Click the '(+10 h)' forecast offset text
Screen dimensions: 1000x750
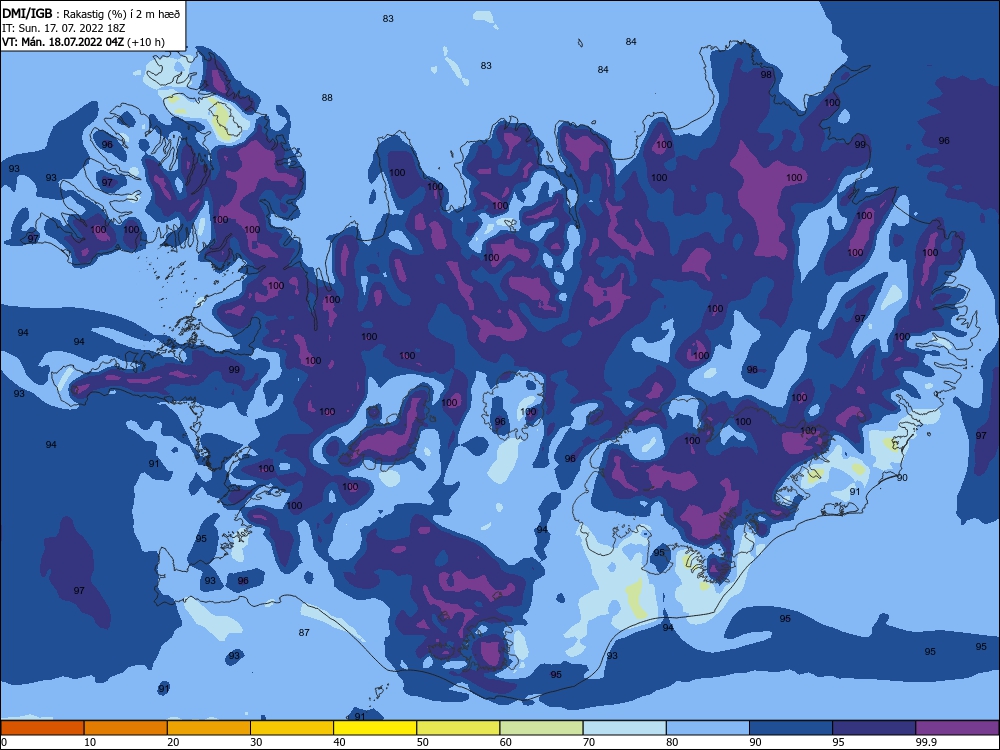[146, 42]
